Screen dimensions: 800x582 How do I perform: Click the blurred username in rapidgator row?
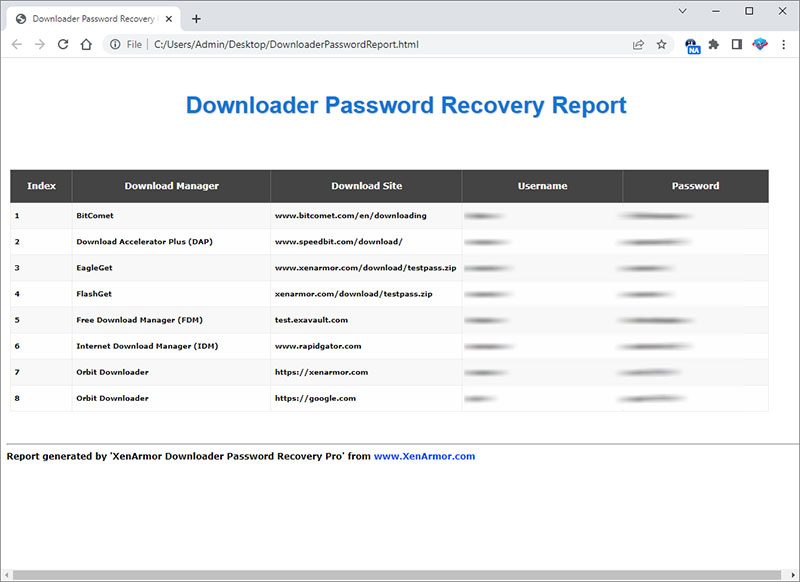[489, 346]
